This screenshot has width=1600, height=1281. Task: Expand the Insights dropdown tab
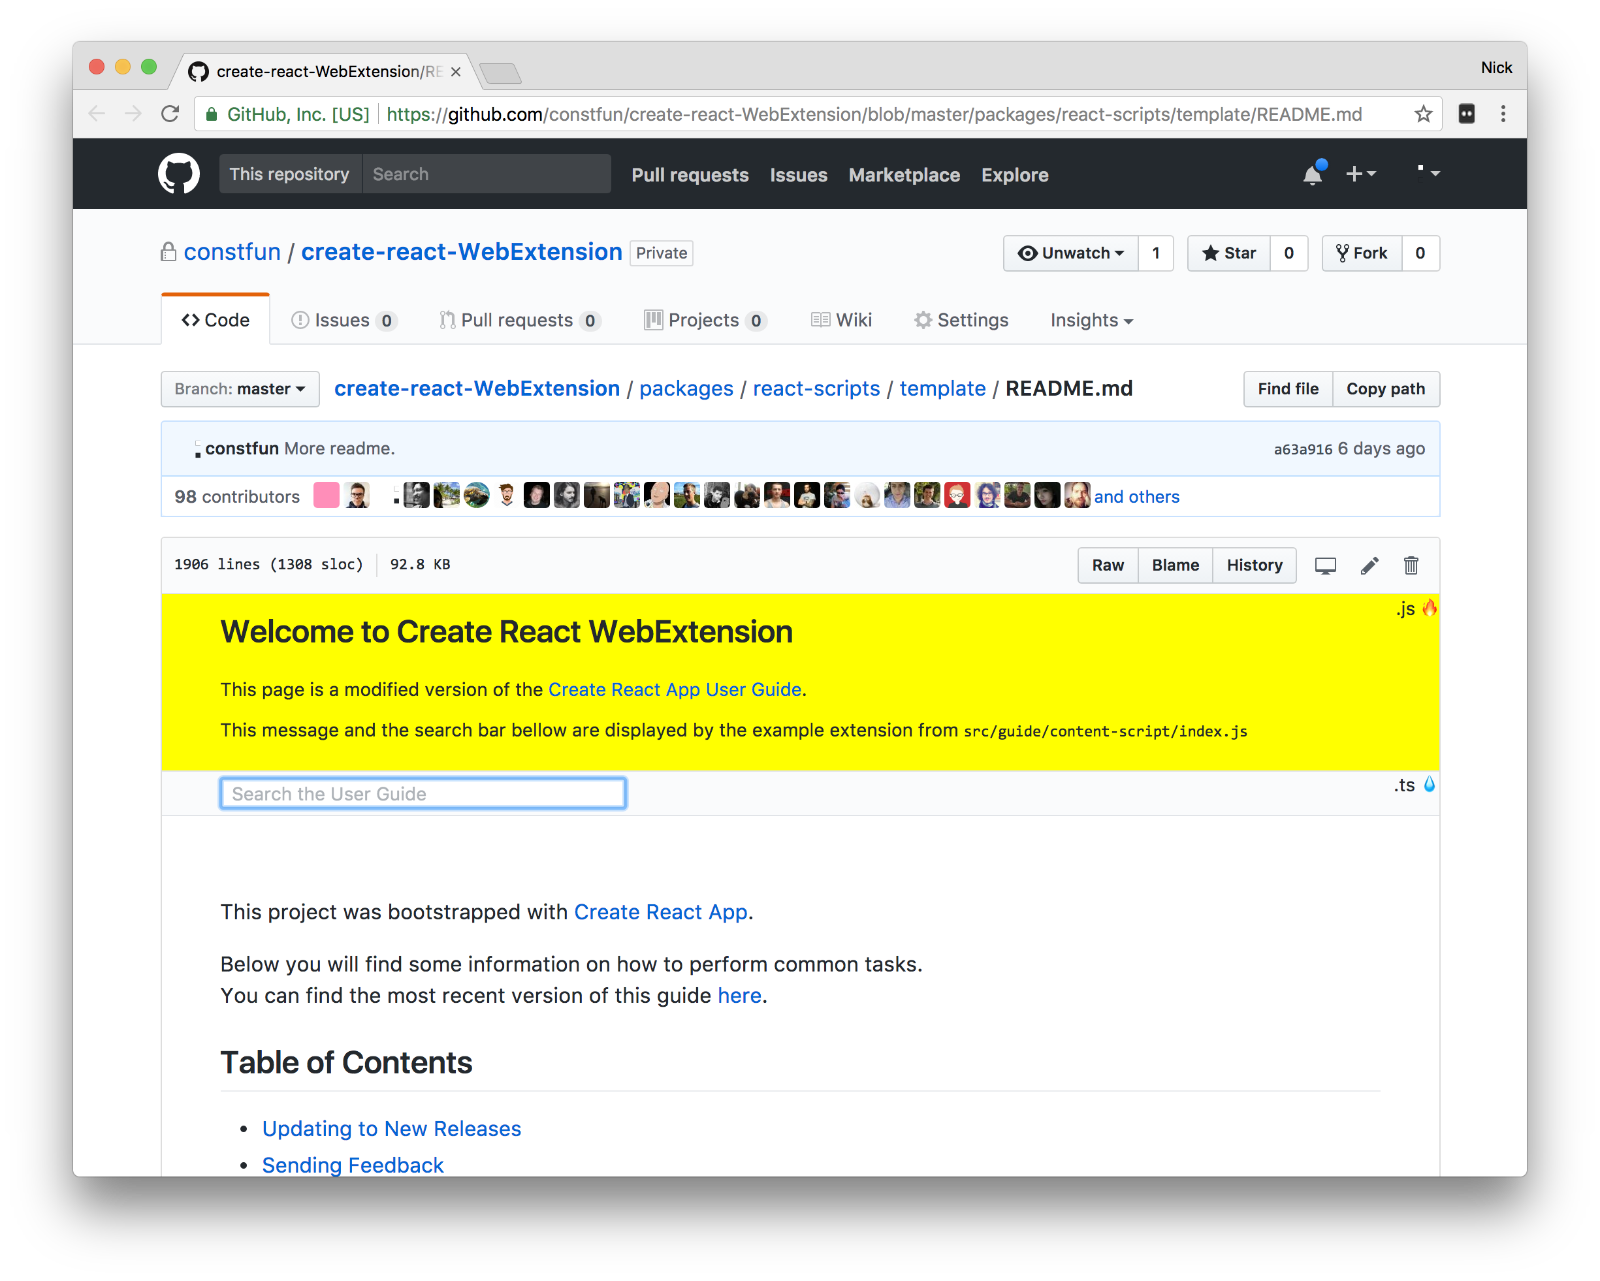pos(1091,320)
